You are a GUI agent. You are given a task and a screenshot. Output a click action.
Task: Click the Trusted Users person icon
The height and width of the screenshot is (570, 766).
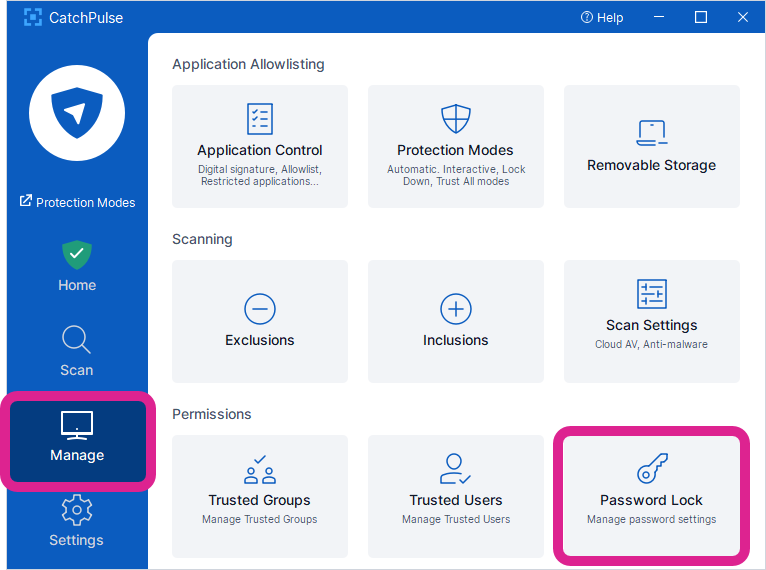tap(456, 469)
